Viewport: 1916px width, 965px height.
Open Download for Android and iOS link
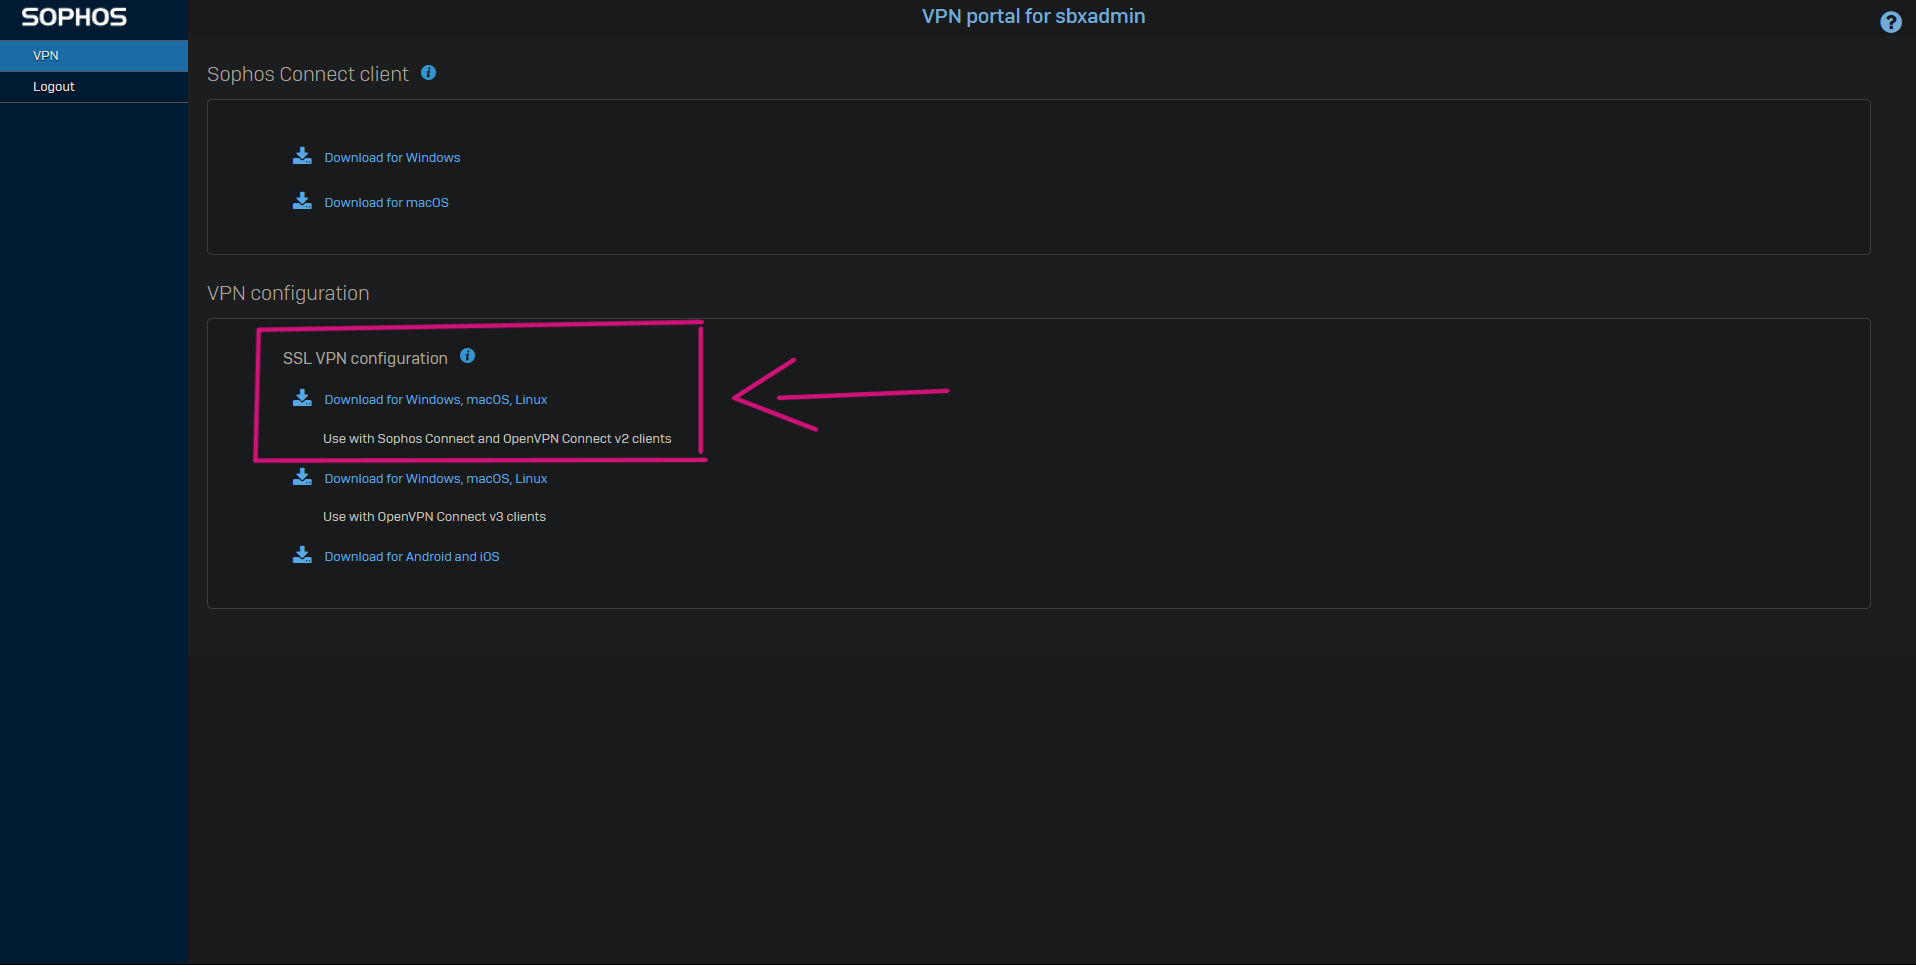(411, 557)
